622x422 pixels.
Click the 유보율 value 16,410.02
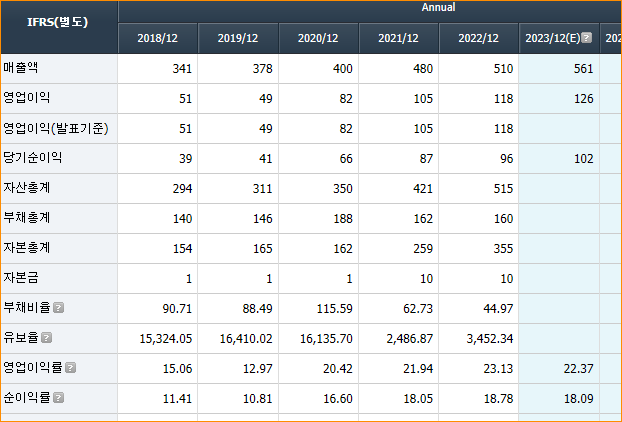(x=246, y=339)
